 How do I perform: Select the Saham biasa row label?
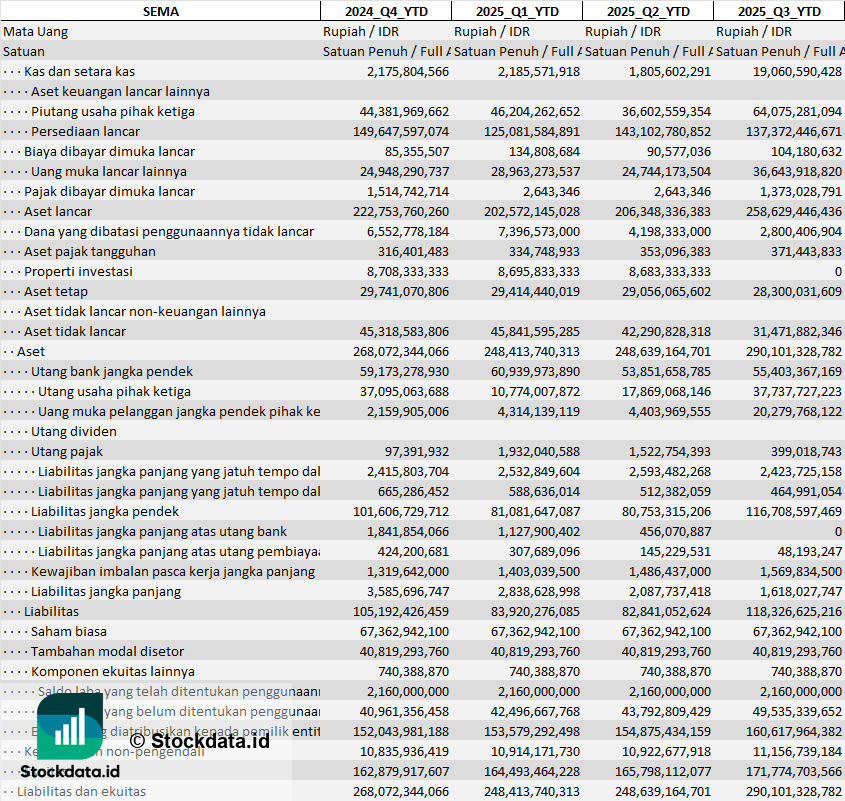[x=68, y=630]
